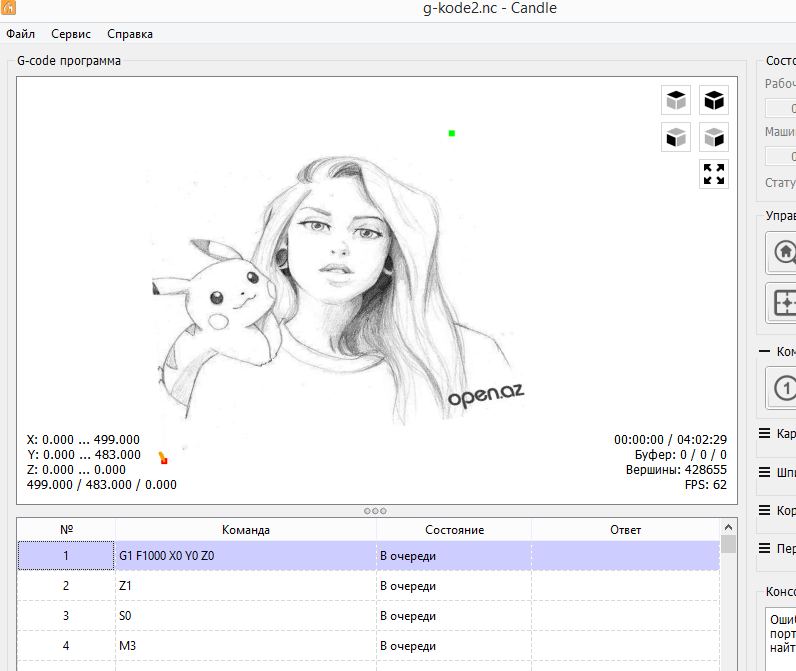The height and width of the screenshot is (671, 796).
Task: Click user command button 1
Action: [x=783, y=388]
